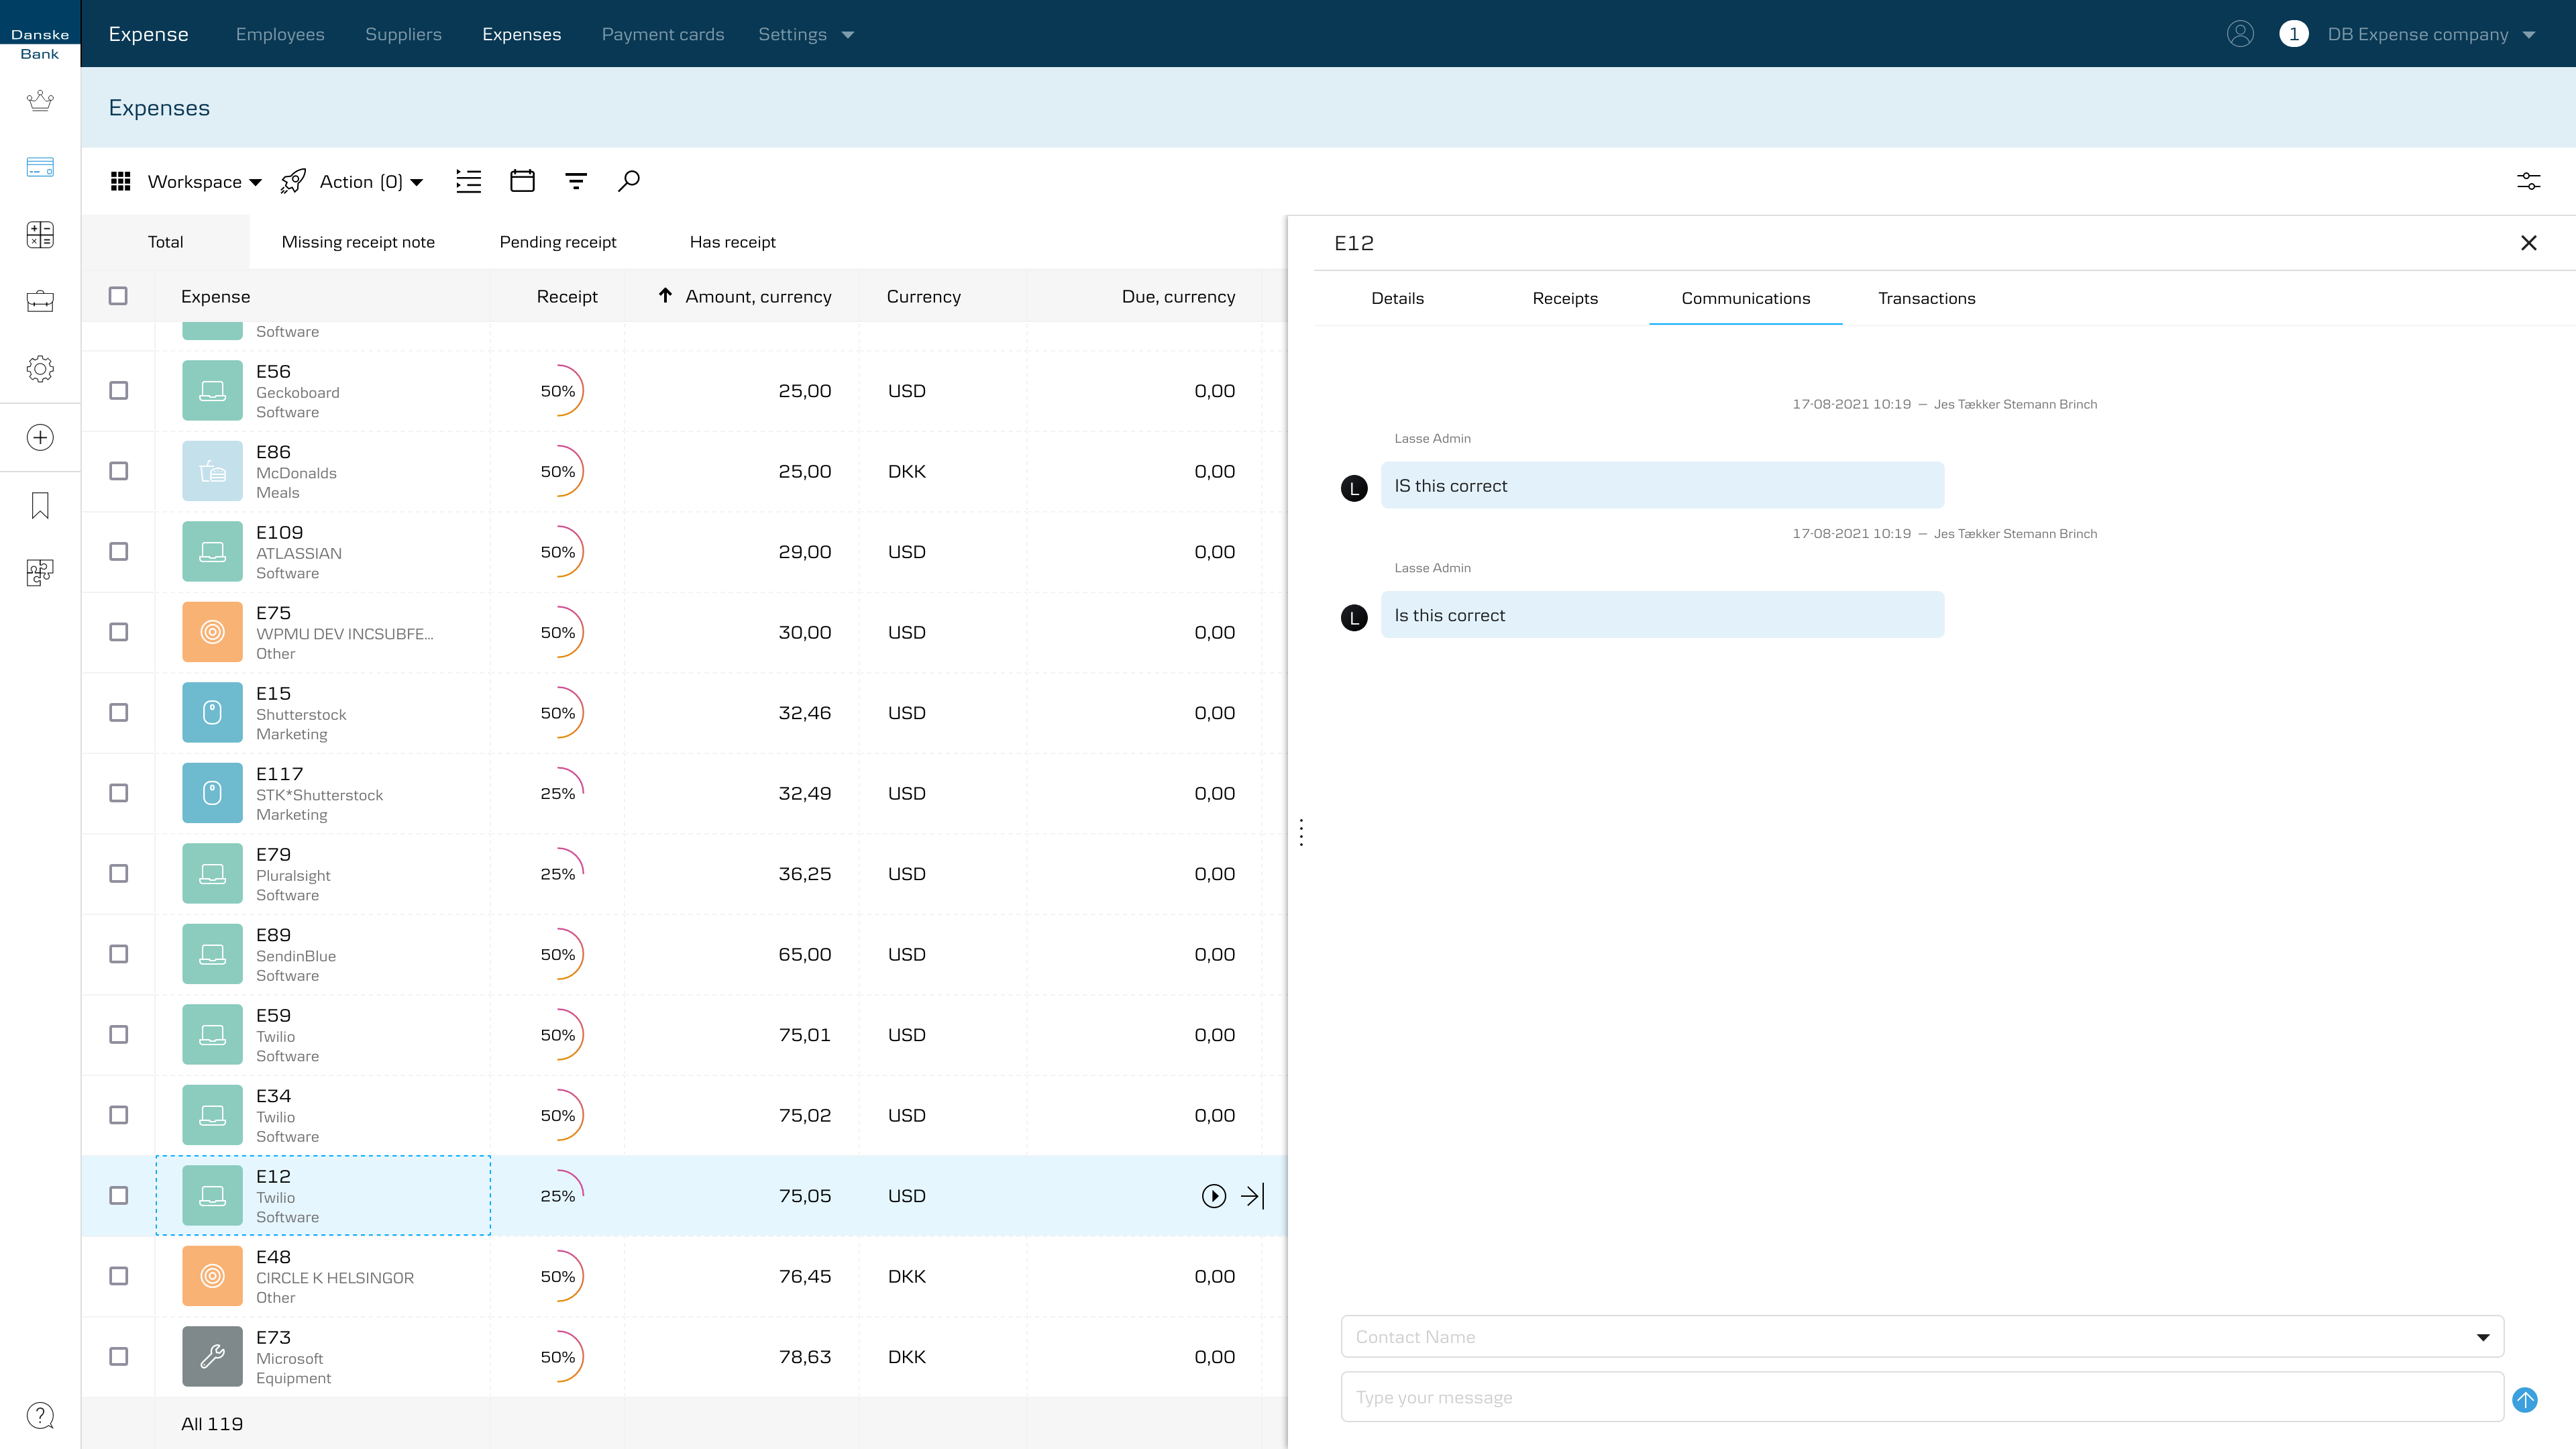Open the gear settings sidebar icon
Screen dimensions: 2576x1449
tap(40, 369)
